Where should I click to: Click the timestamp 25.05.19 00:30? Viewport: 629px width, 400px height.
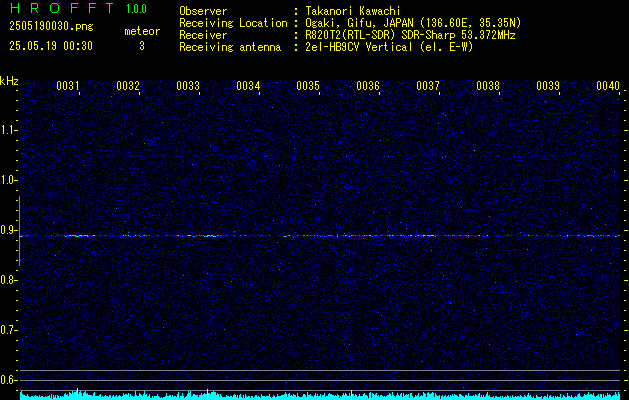pos(51,46)
